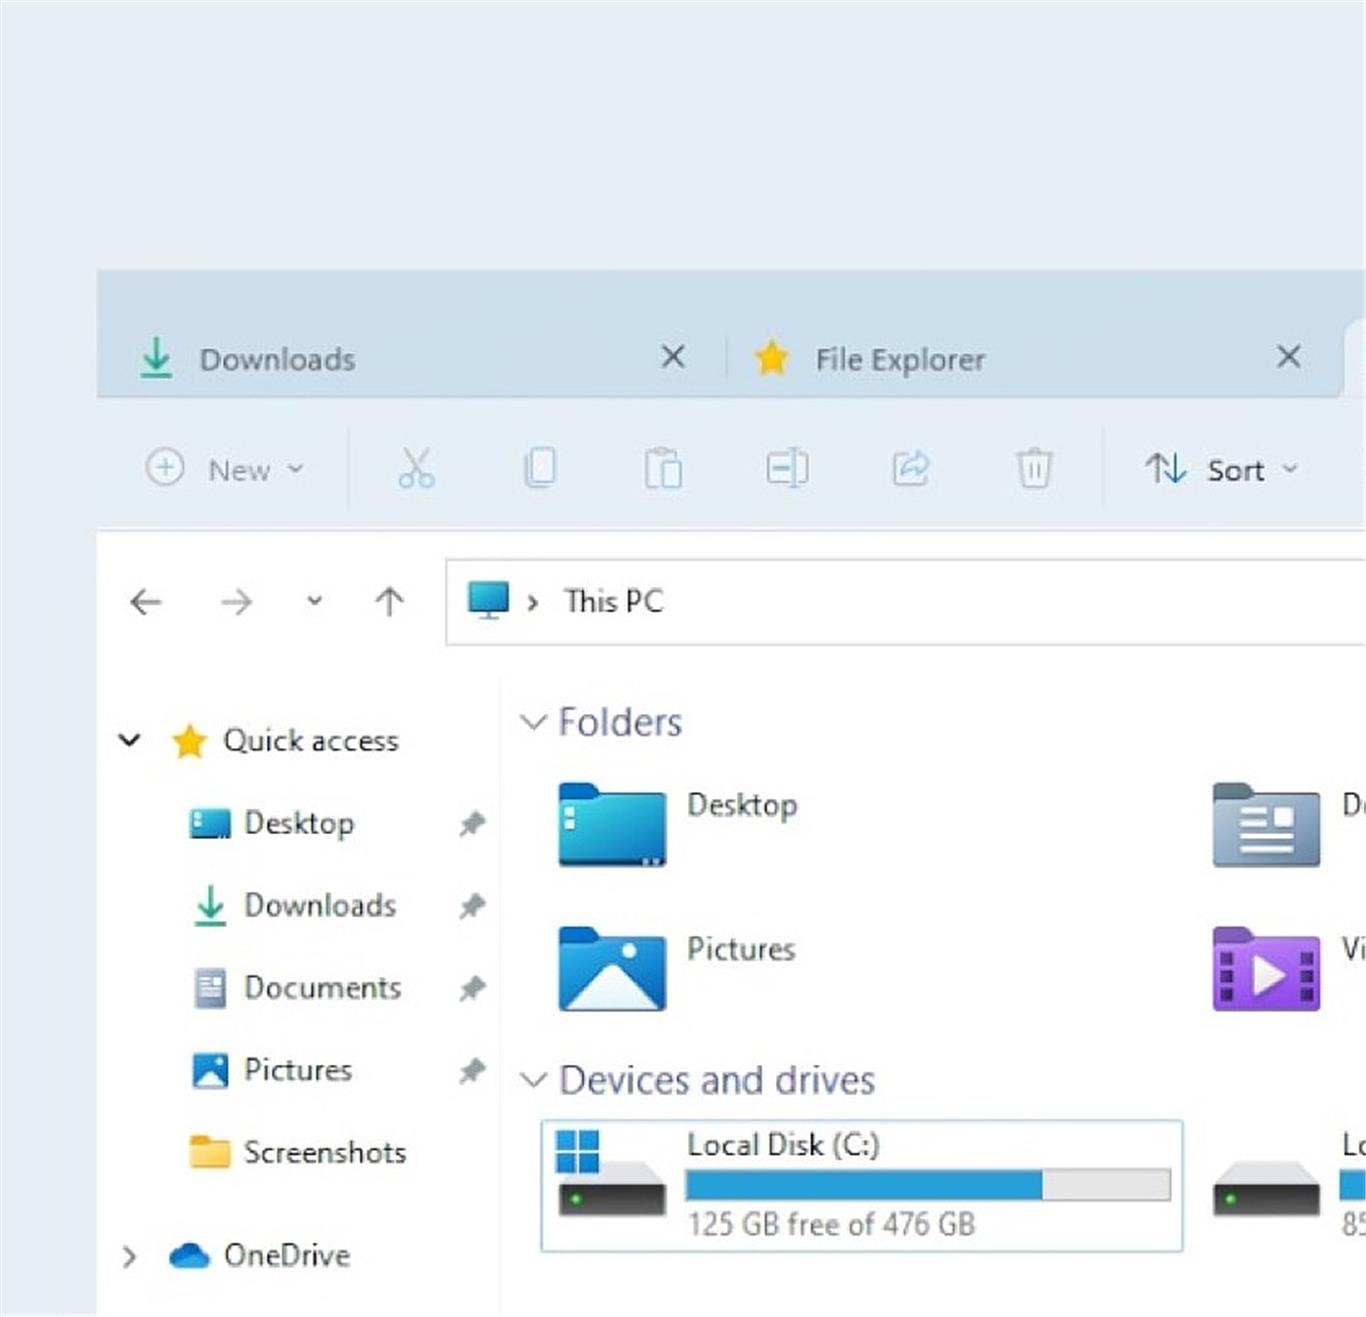Click the Cut scissors icon in toolbar
The image size is (1366, 1317).
pyautogui.click(x=416, y=468)
